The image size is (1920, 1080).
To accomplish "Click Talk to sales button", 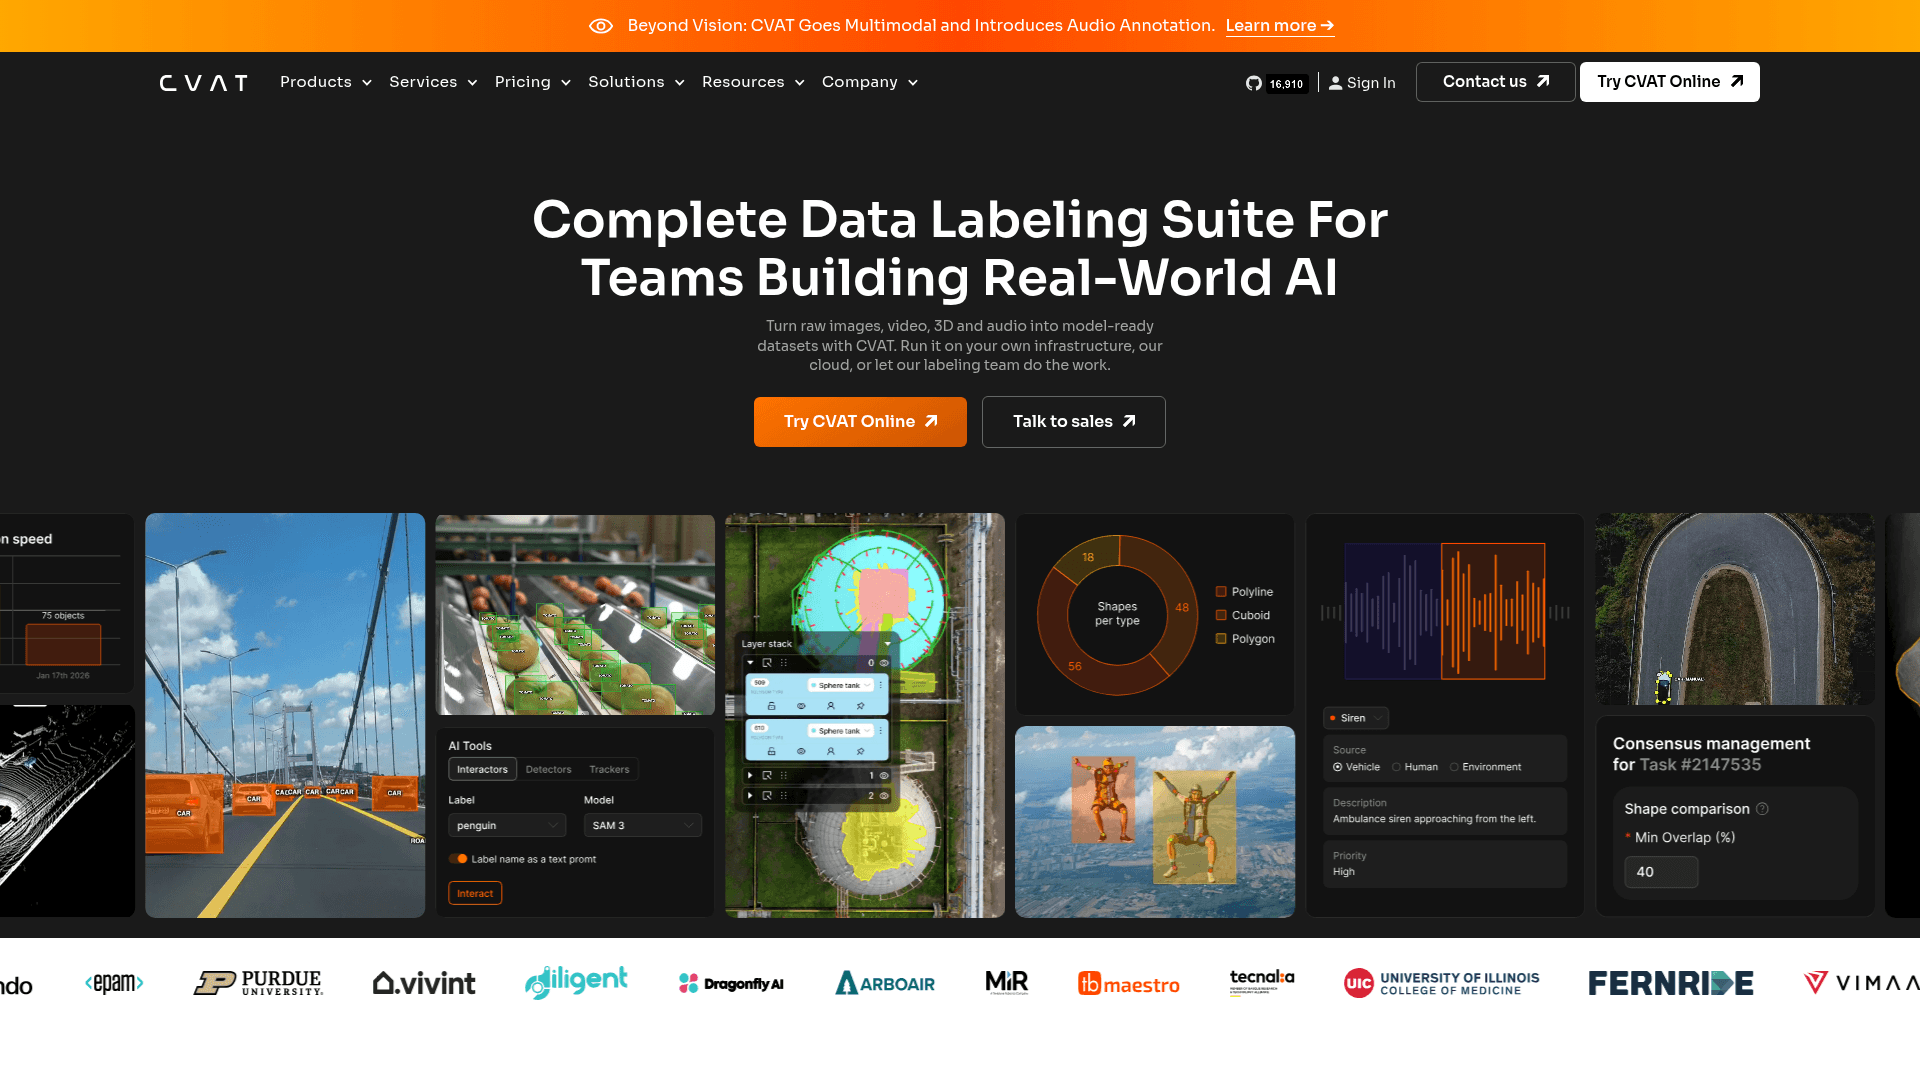I will click(x=1074, y=422).
